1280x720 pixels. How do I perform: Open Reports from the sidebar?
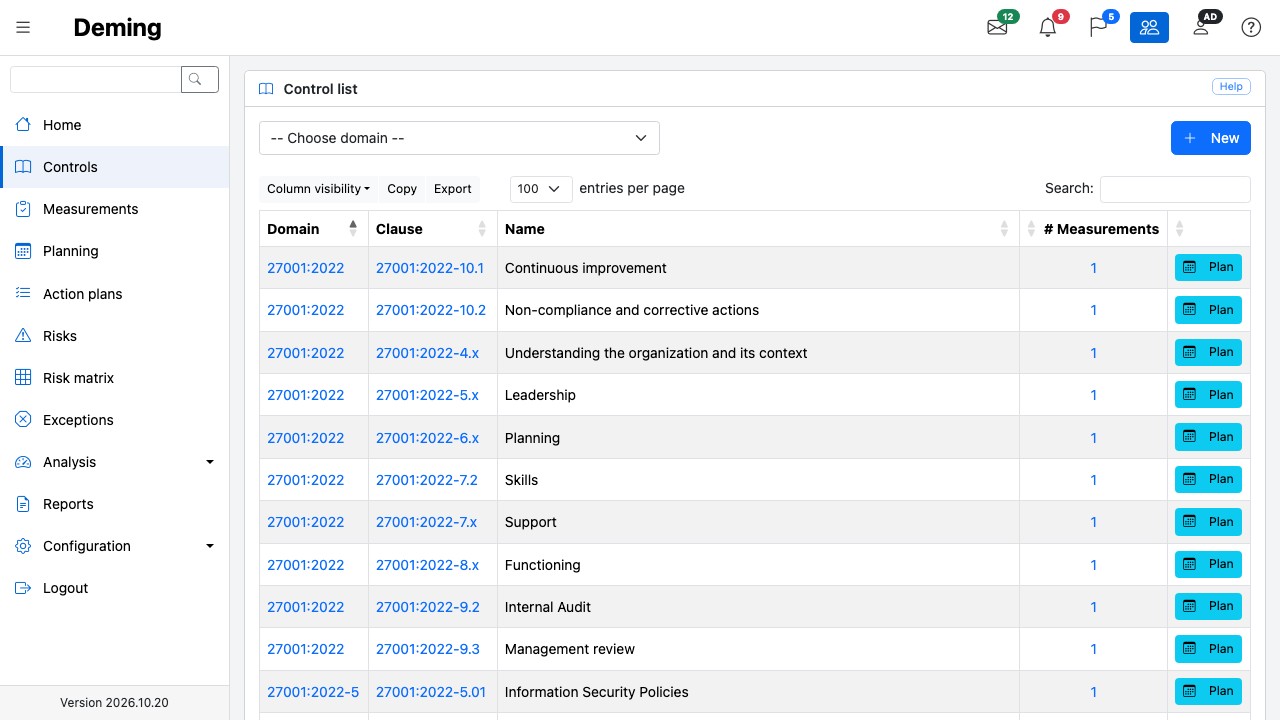pyautogui.click(x=115, y=504)
